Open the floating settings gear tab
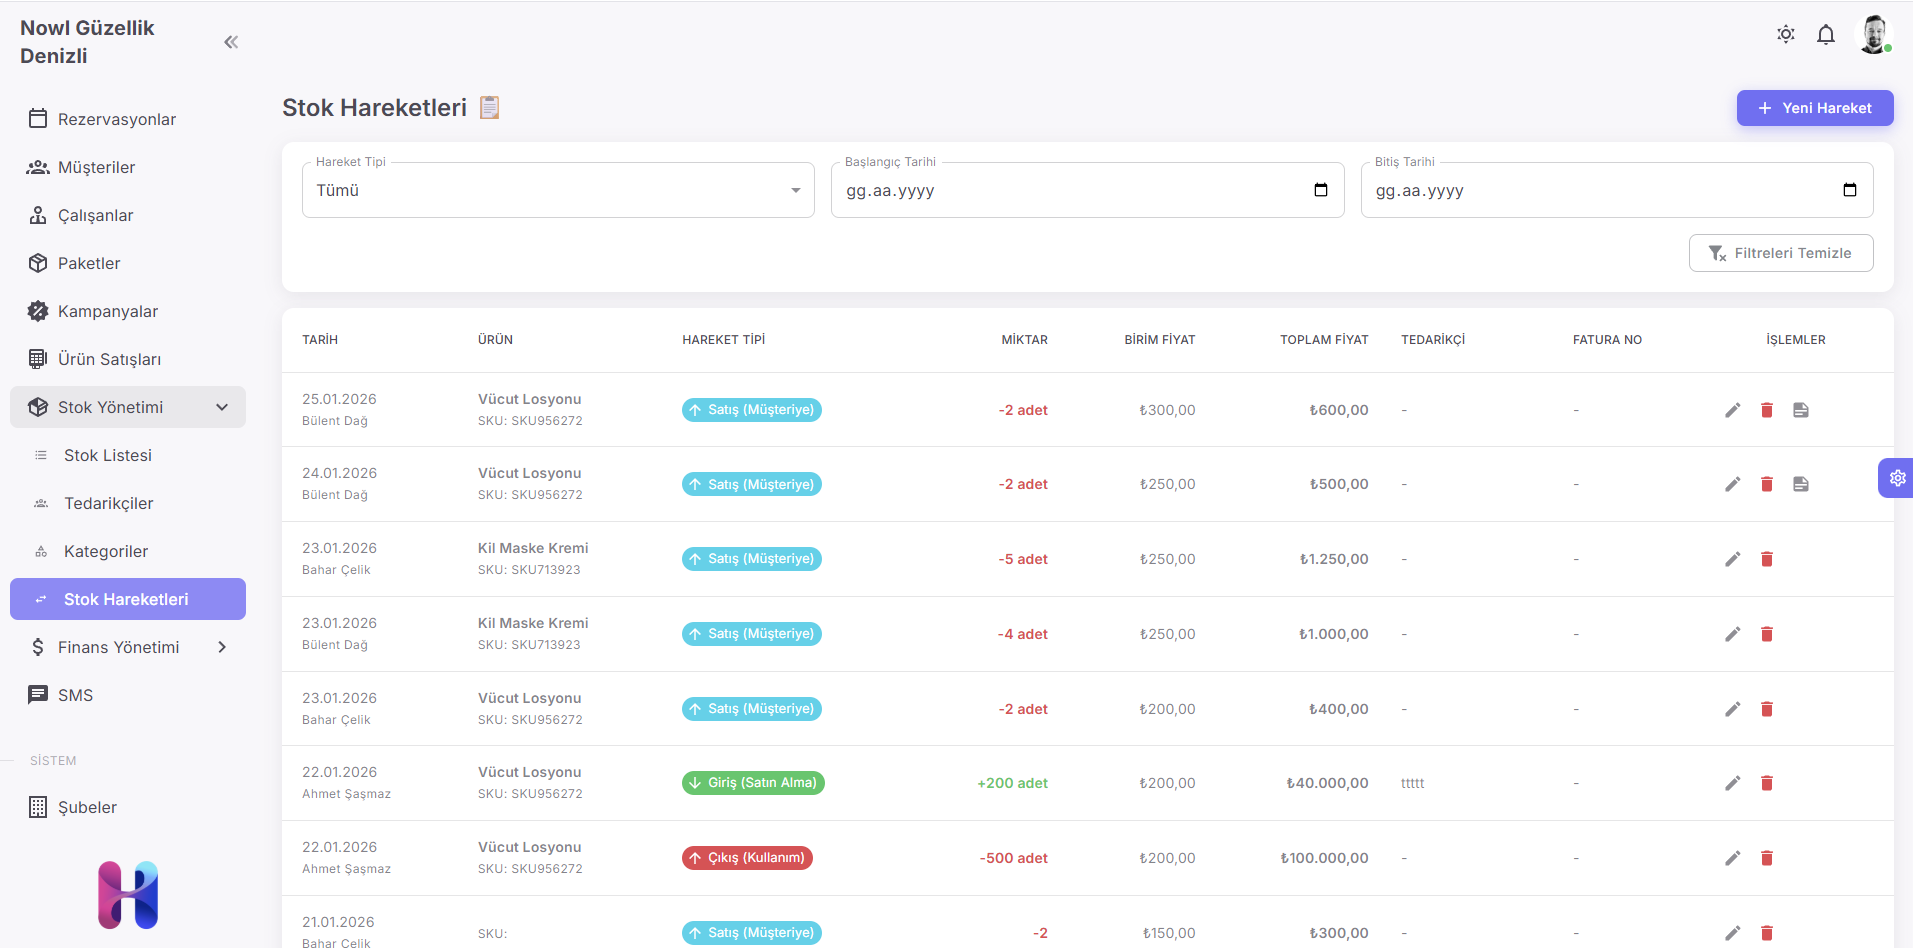Screen dimensions: 1913x948 [x=1897, y=478]
